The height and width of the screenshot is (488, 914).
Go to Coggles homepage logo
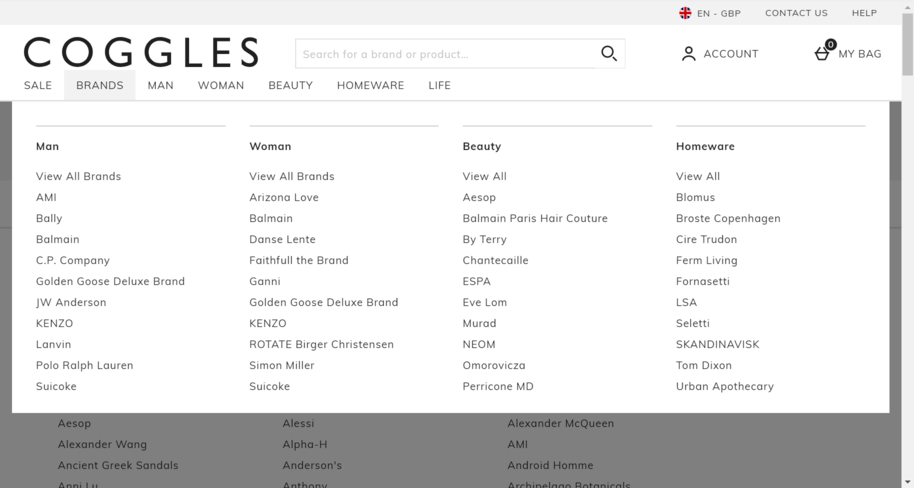(x=141, y=52)
